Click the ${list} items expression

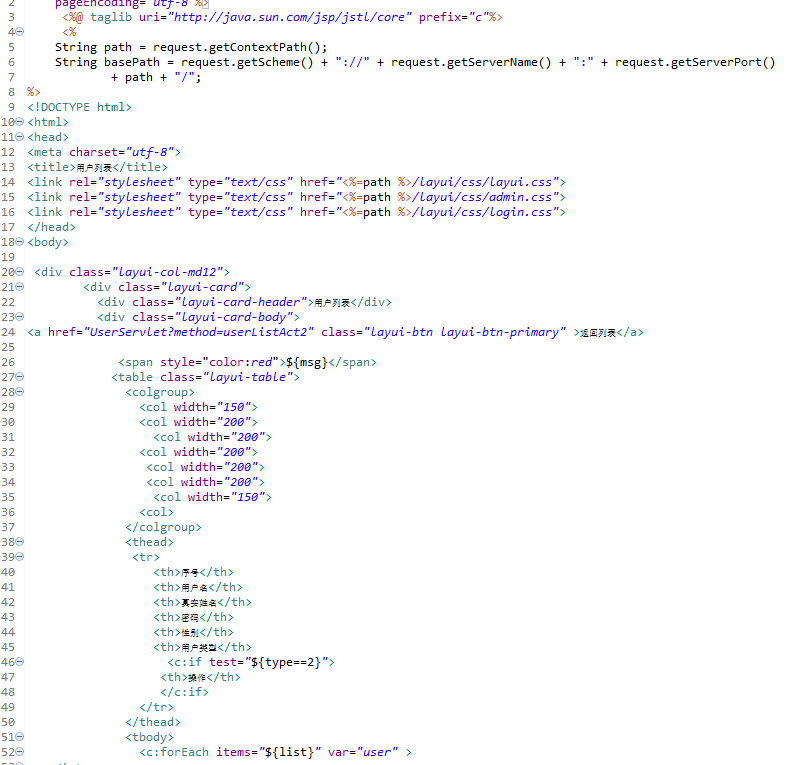point(290,752)
